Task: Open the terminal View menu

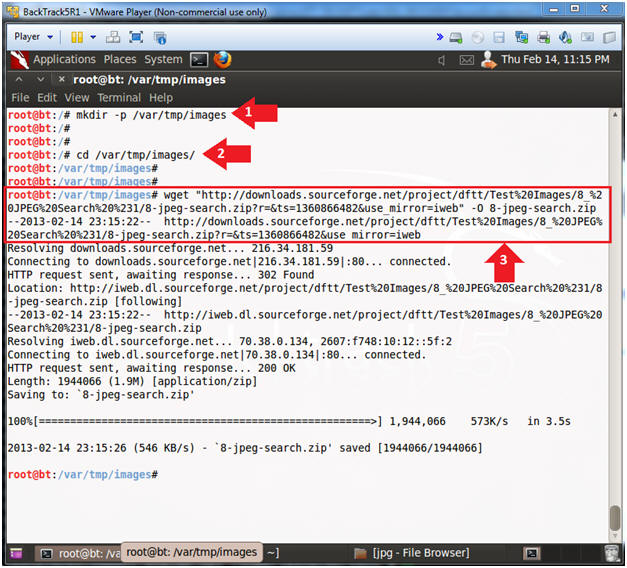Action: point(77,98)
